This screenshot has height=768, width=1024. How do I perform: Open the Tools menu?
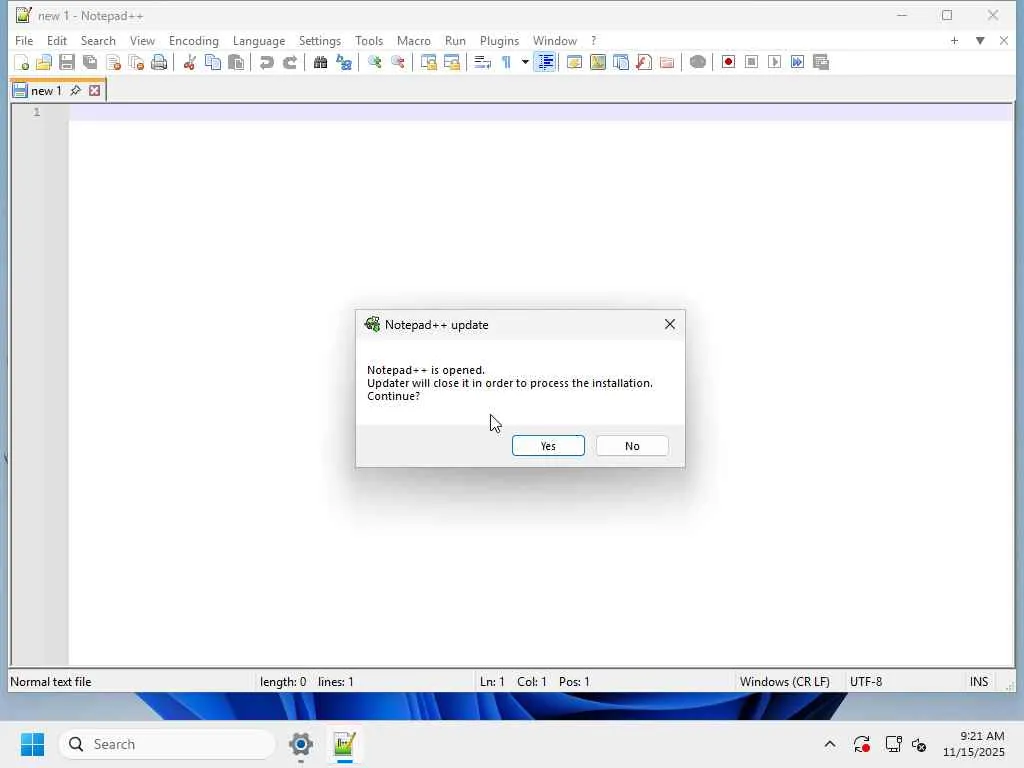tap(369, 40)
